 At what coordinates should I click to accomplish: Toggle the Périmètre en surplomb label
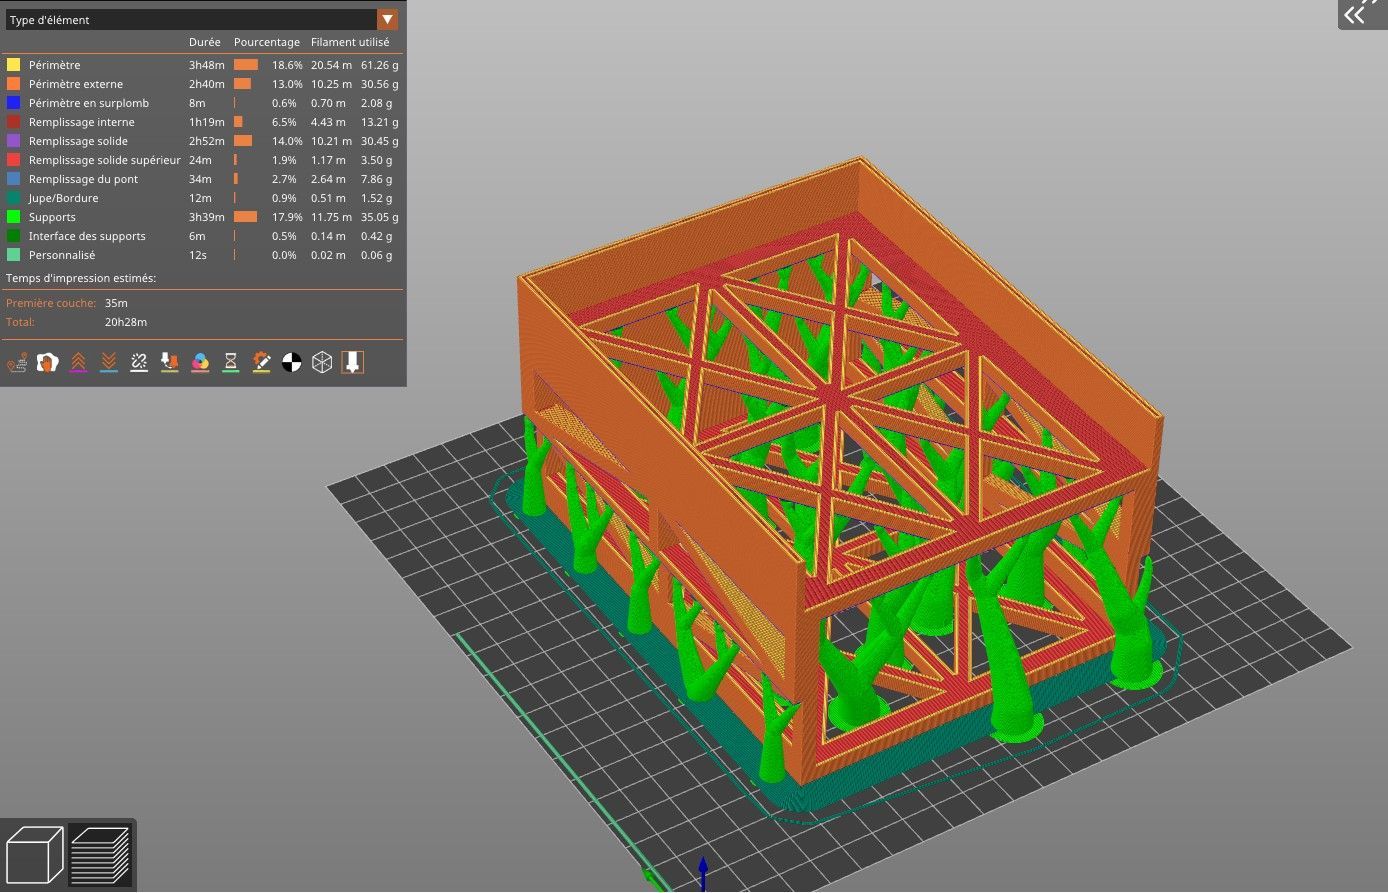click(89, 103)
